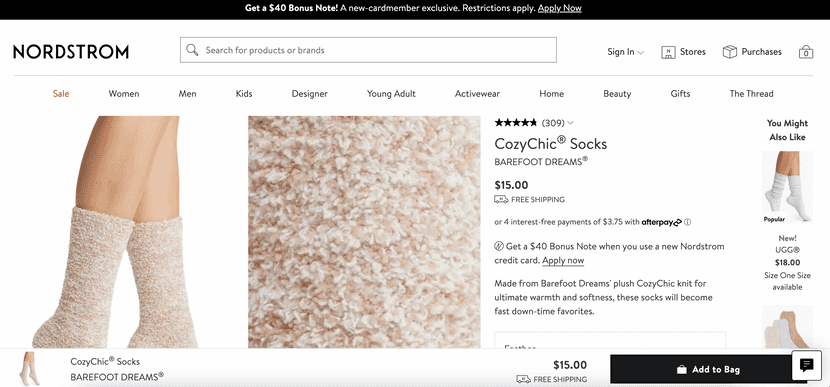Open the Feather color selector
This screenshot has height=387, width=830.
click(x=610, y=340)
